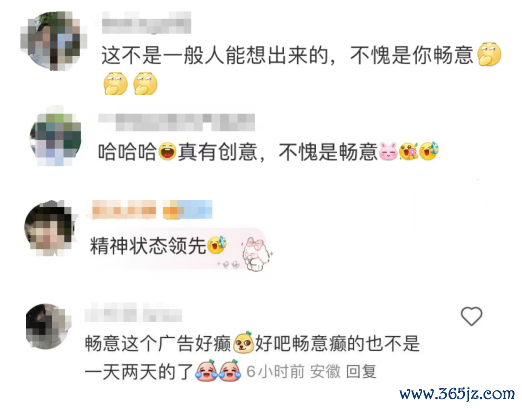Select the 精神状态领先 comment bubble
This screenshot has height=409, width=522.
pyautogui.click(x=180, y=248)
